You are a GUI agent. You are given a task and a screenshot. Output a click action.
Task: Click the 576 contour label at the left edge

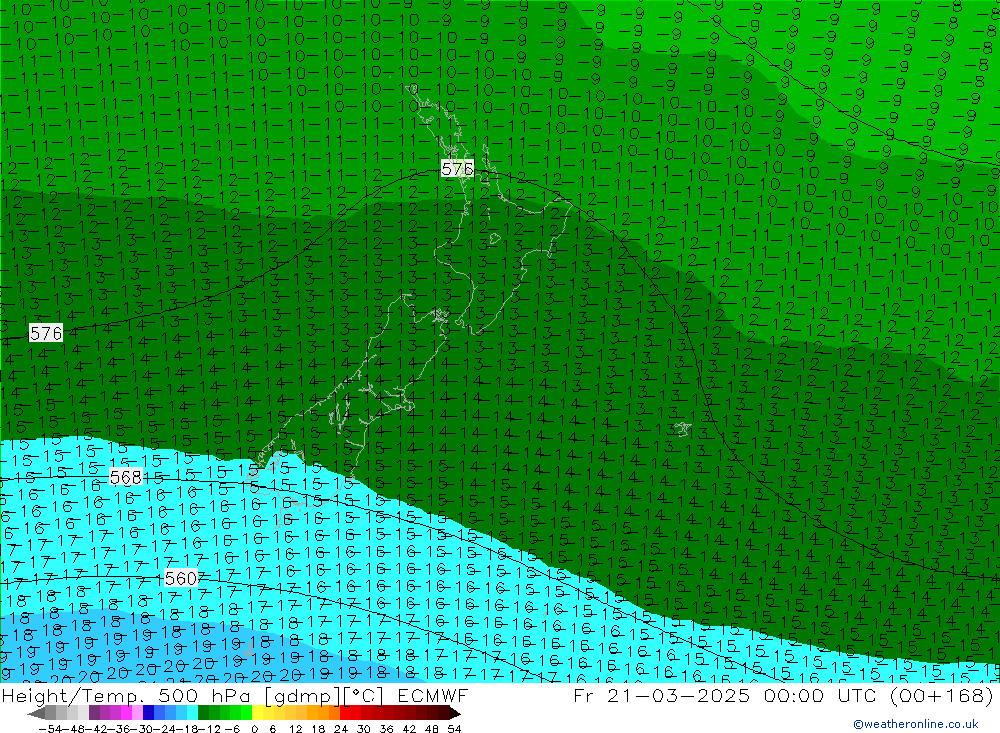coord(46,333)
